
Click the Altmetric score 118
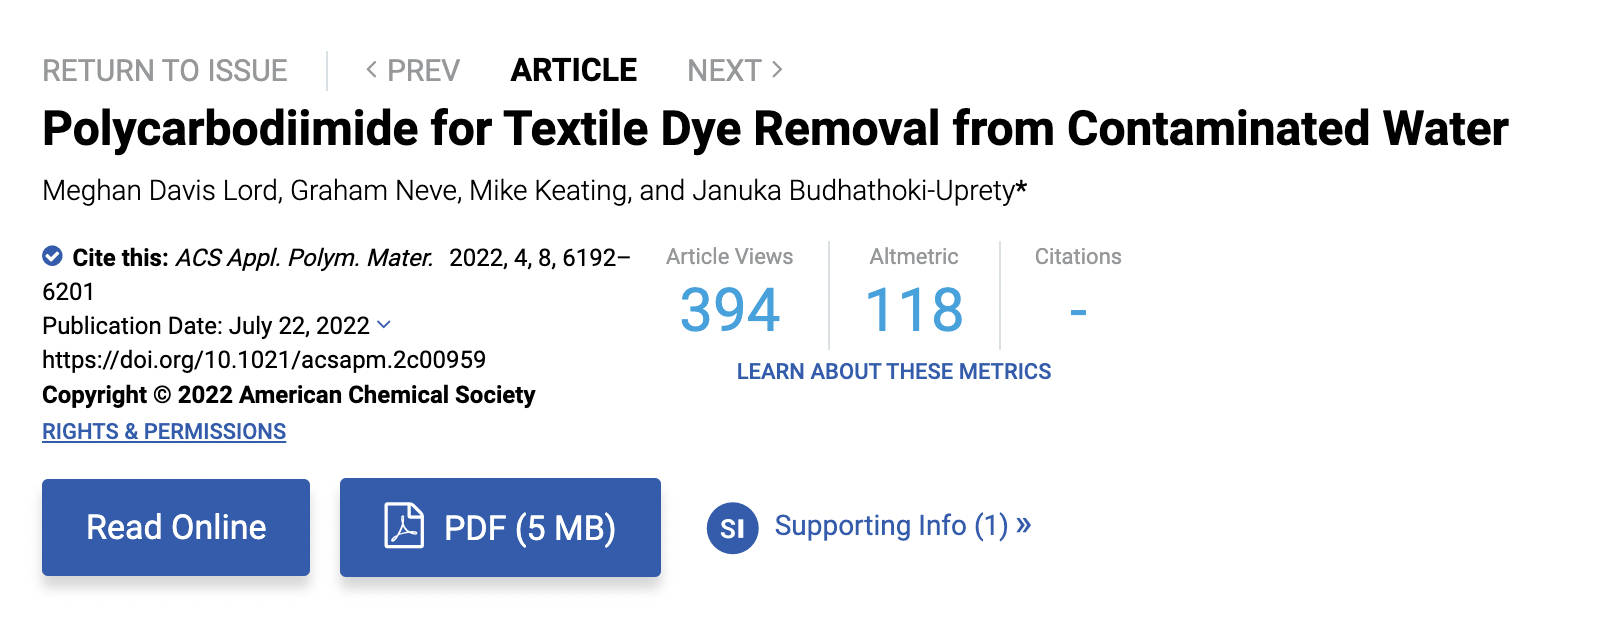[x=914, y=310]
